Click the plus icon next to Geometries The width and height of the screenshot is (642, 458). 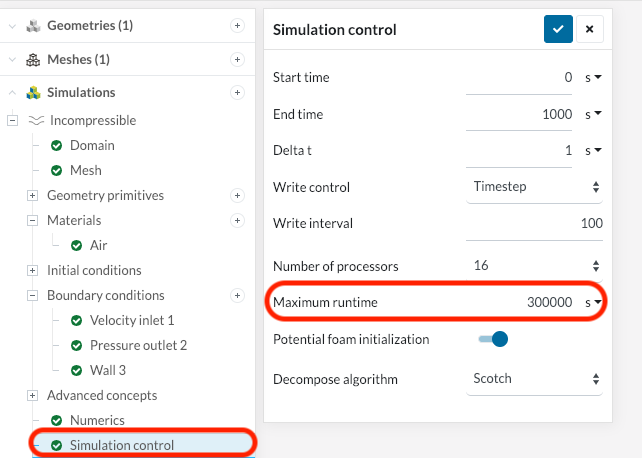click(x=237, y=25)
